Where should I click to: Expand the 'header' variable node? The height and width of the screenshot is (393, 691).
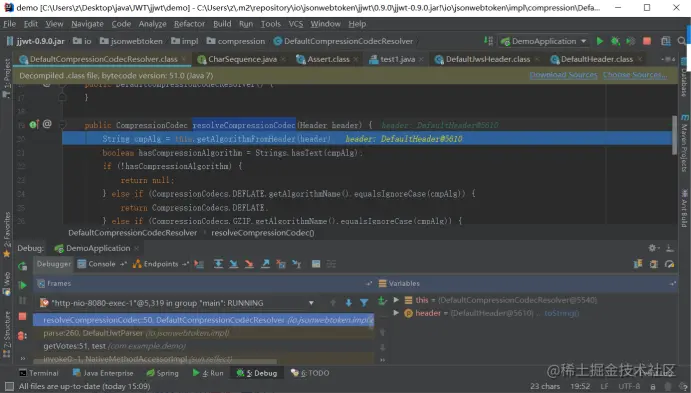tap(396, 313)
